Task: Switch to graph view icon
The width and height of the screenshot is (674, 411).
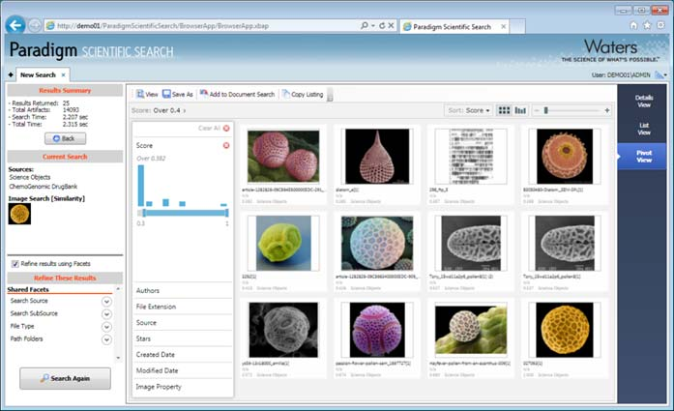Action: coord(520,110)
